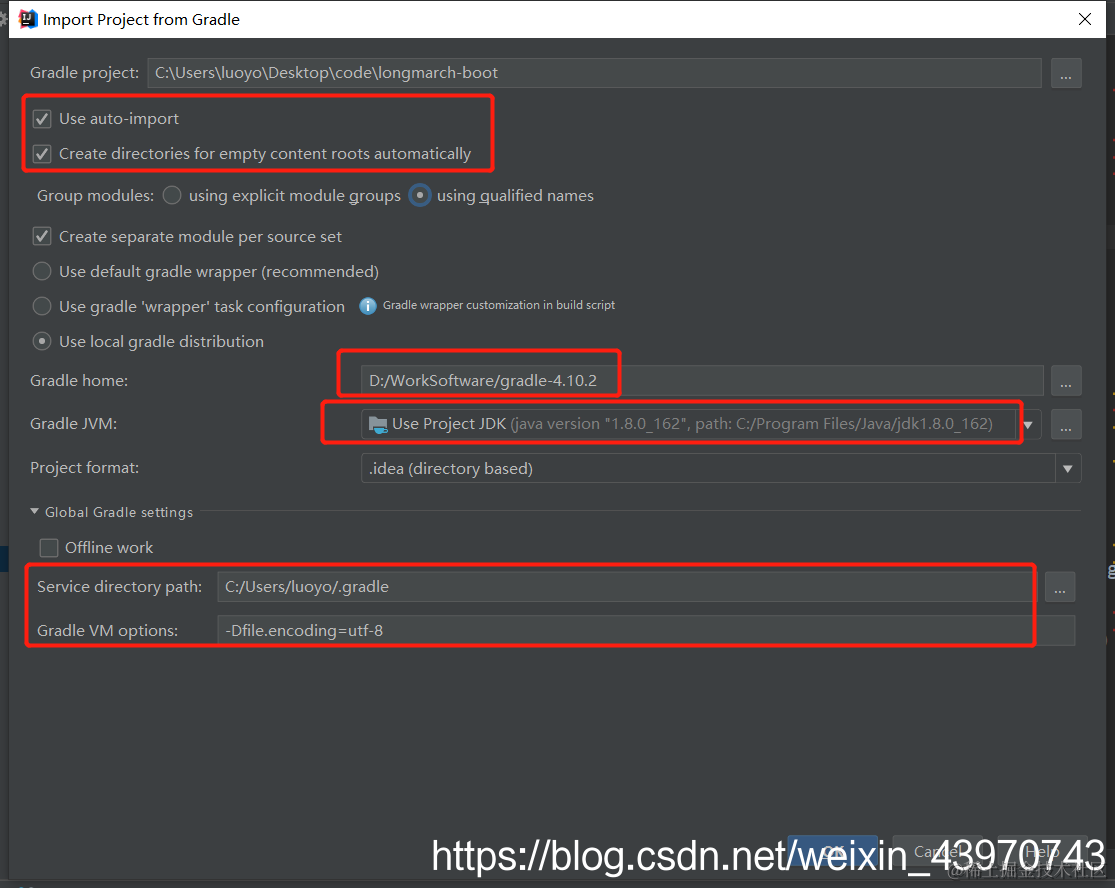
Task: Click the IntelliJ icon in title bar
Action: 27,19
